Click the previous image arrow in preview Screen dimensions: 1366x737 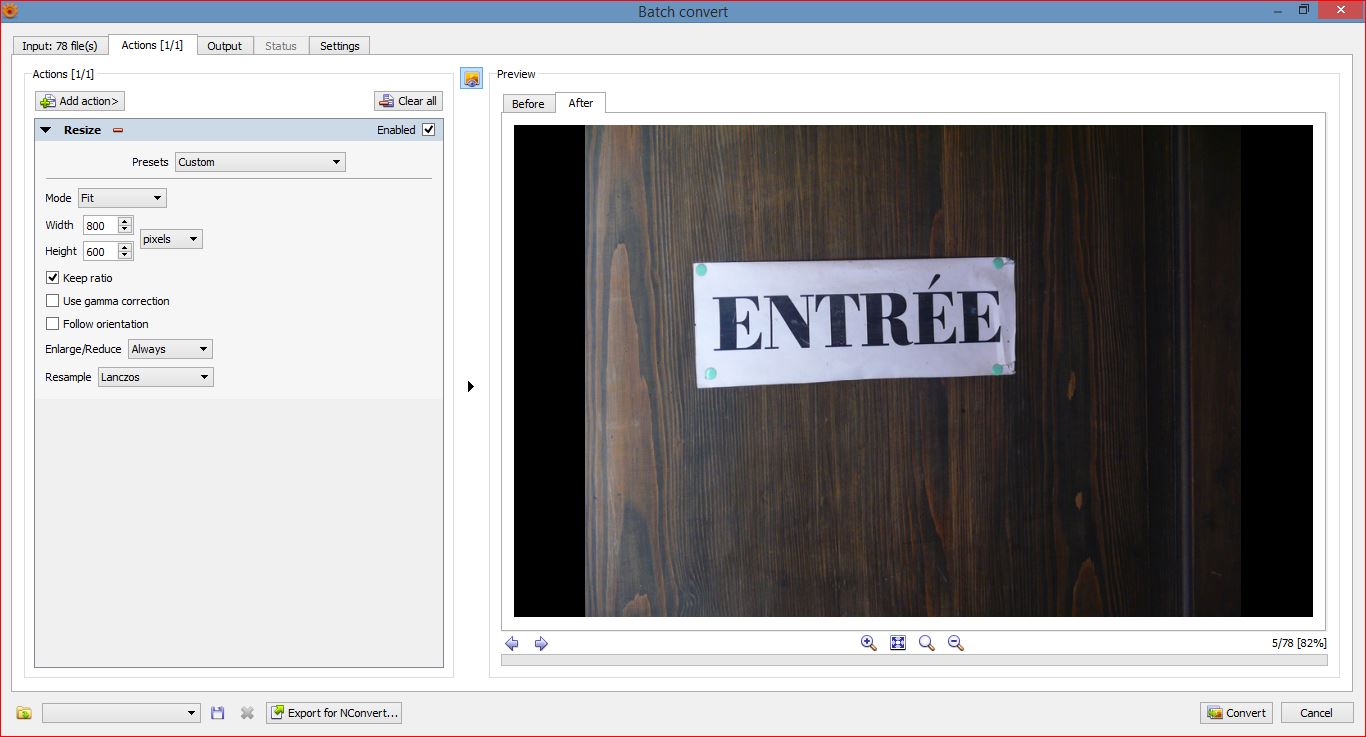pos(512,644)
